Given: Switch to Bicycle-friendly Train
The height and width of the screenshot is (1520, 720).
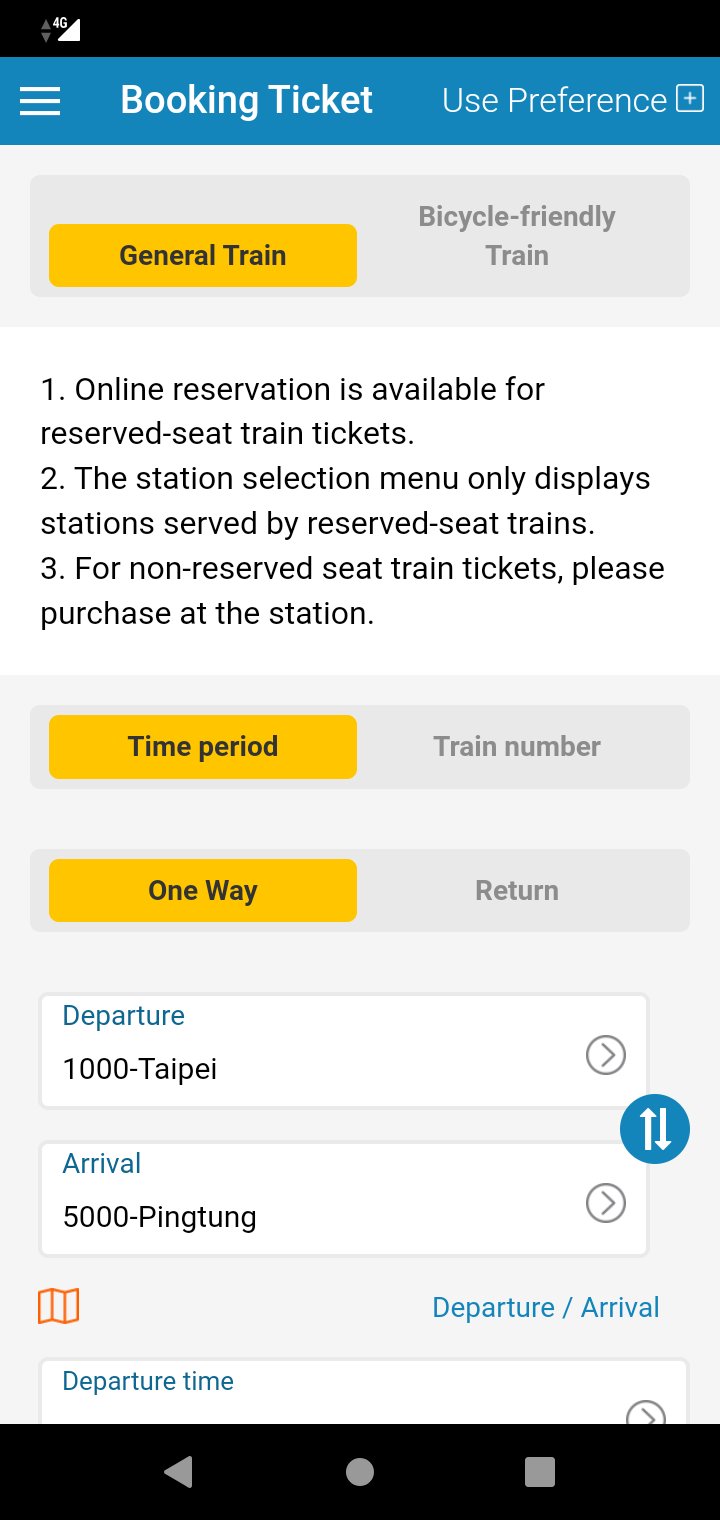Looking at the screenshot, I should click(x=516, y=236).
